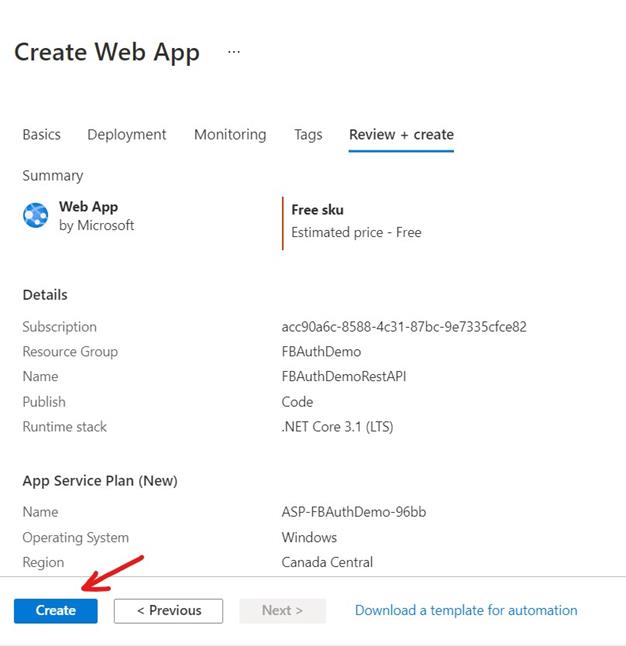
Task: Open the ellipsis menu beside Create Web App
Action: (x=234, y=52)
